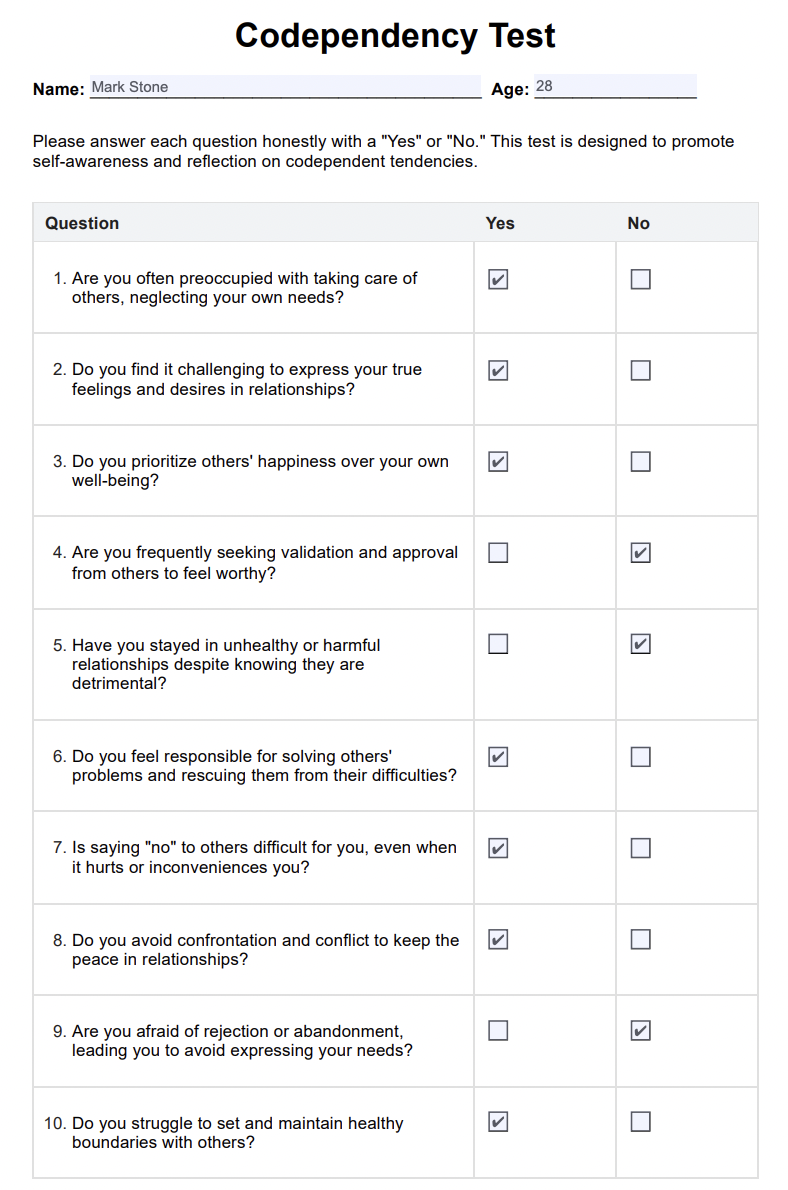788x1190 pixels.
Task: Select Yes for question 5
Action: pyautogui.click(x=498, y=645)
